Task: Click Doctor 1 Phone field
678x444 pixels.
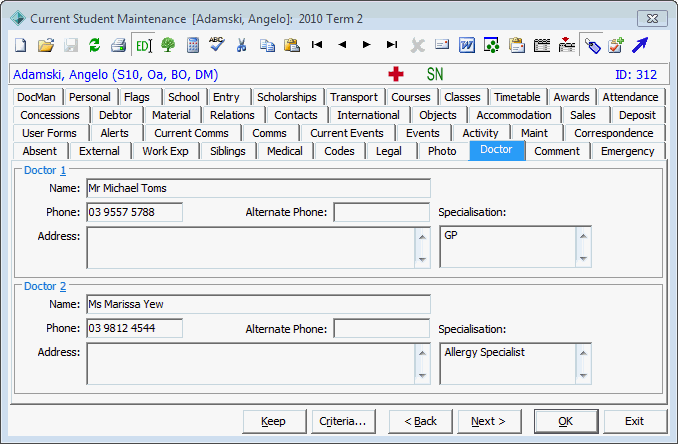Action: [134, 212]
